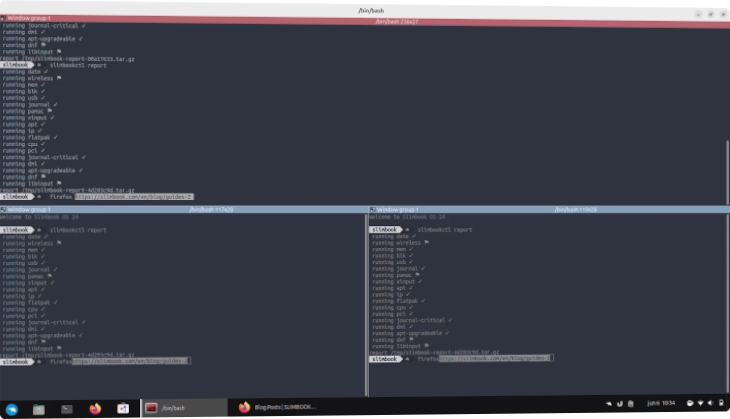This screenshot has width=730, height=419.
Task: Click 'running flatpak' line in bottom-left pane
Action: click(30, 303)
